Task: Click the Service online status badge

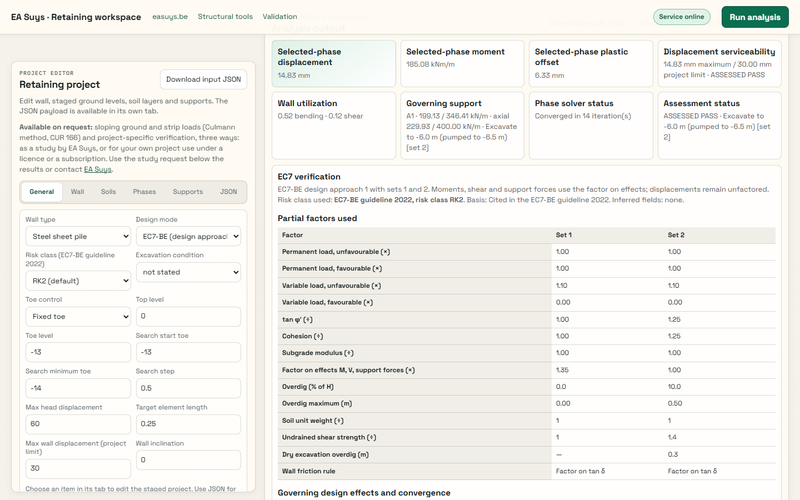Action: (x=681, y=17)
